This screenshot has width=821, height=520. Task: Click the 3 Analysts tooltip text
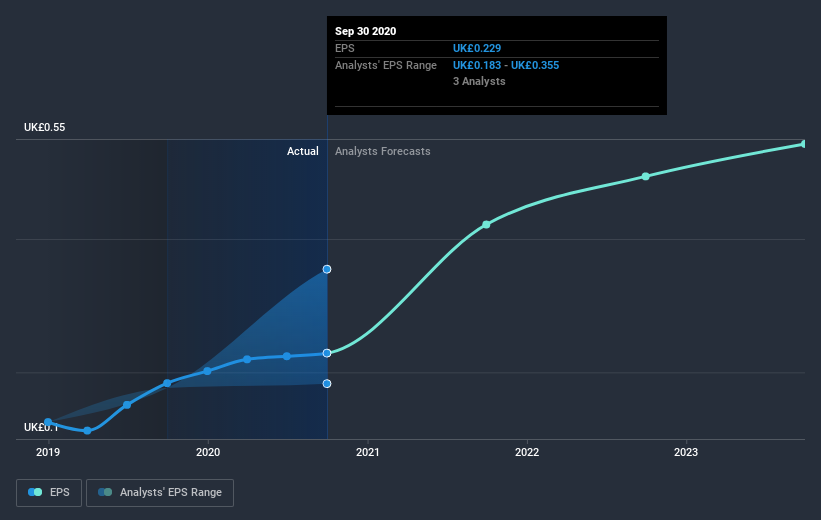(x=479, y=81)
